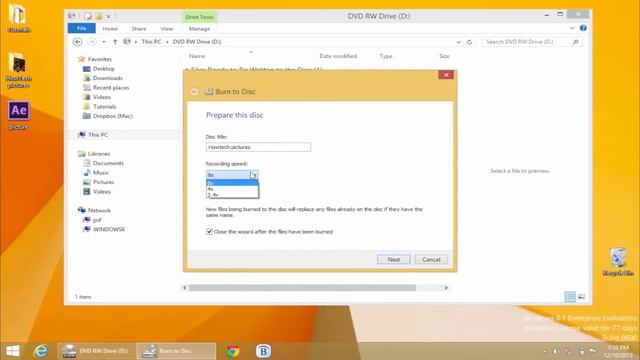This screenshot has height=360, width=640.
Task: Select This PC in the navigation pane
Action: click(x=98, y=135)
